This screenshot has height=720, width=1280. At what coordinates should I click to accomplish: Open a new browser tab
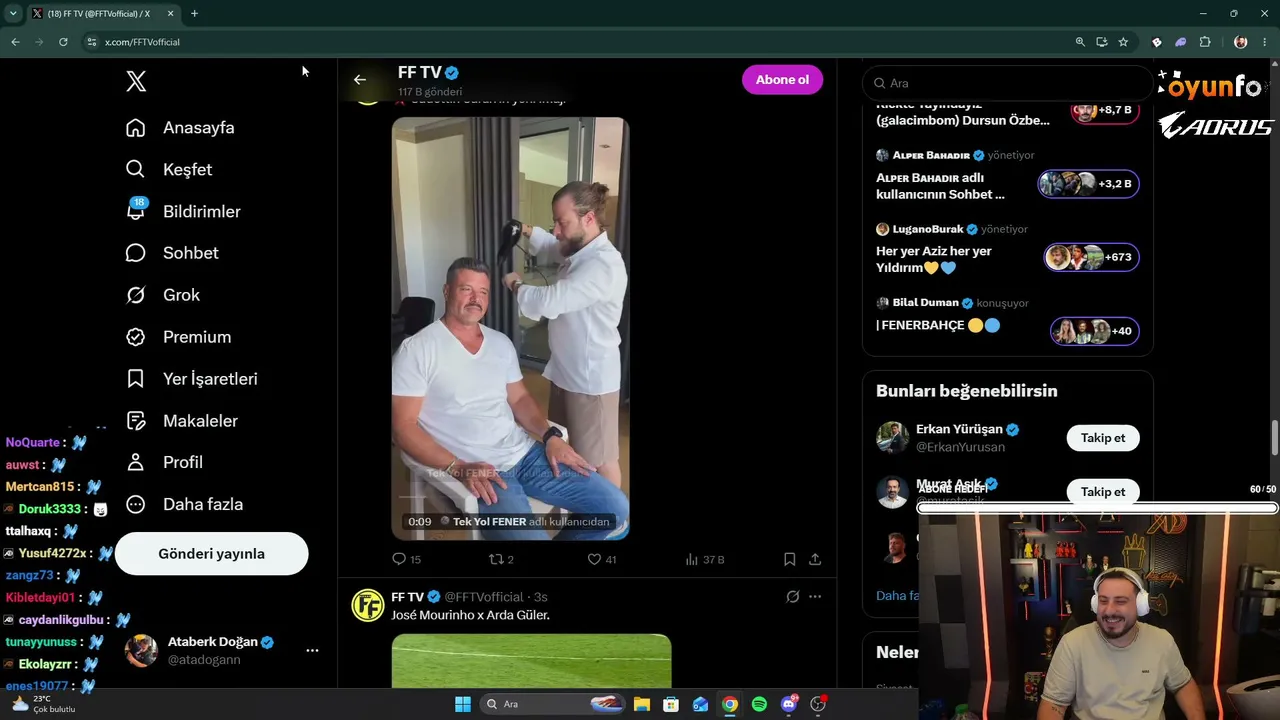(194, 14)
